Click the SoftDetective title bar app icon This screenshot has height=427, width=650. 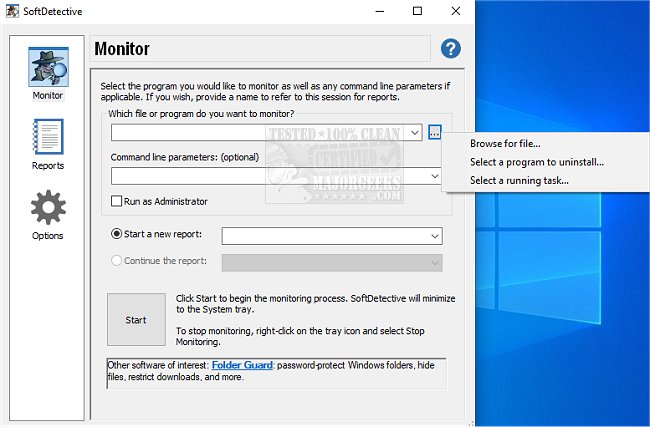tap(12, 11)
